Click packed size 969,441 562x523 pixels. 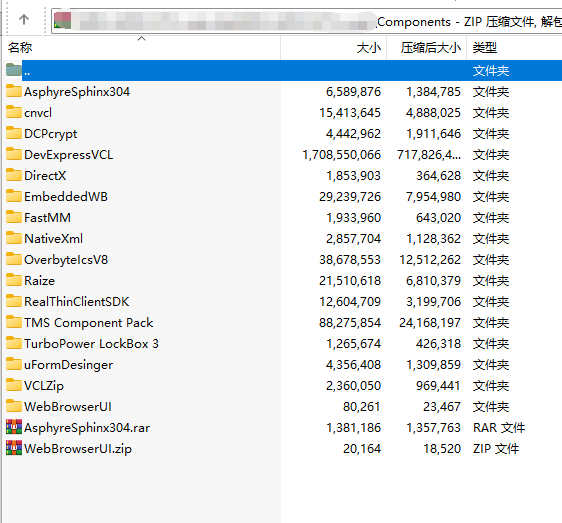(x=438, y=386)
